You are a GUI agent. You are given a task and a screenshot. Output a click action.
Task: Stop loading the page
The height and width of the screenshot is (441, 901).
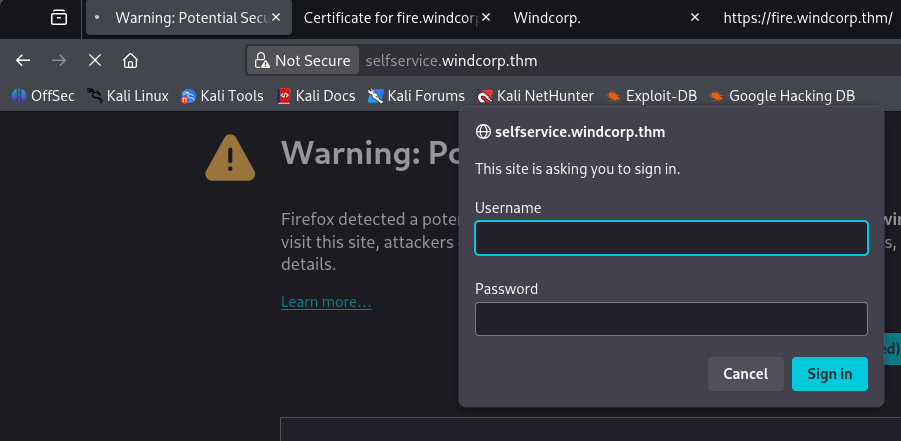[94, 60]
